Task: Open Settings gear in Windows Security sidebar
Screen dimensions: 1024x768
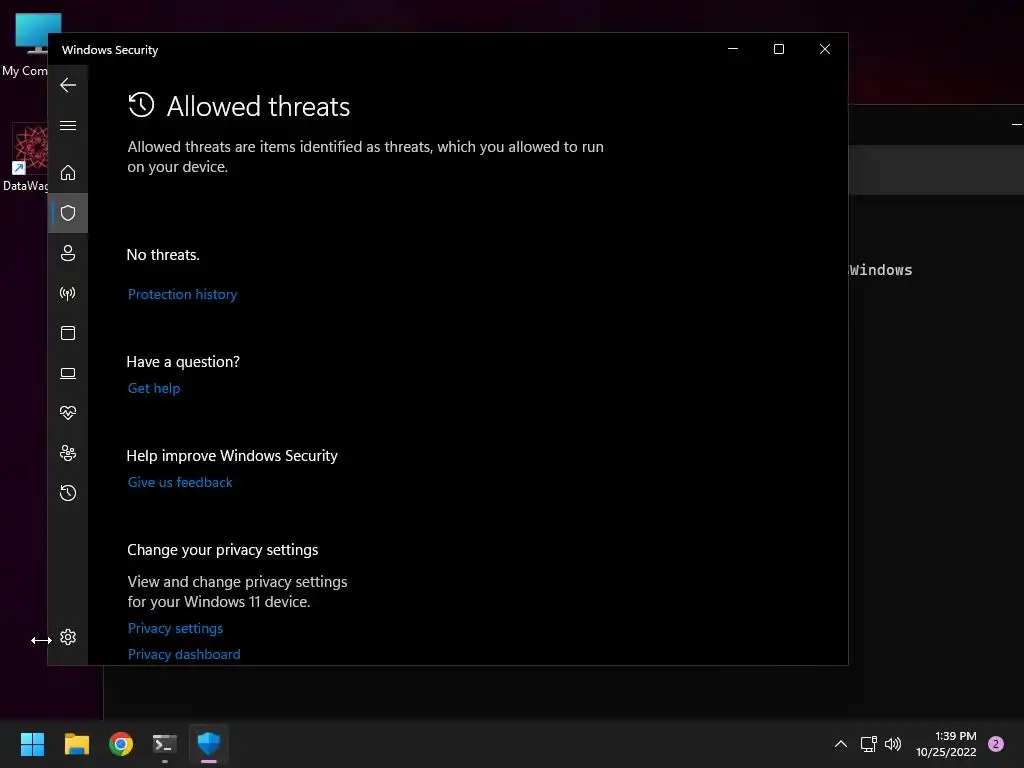Action: pos(68,637)
